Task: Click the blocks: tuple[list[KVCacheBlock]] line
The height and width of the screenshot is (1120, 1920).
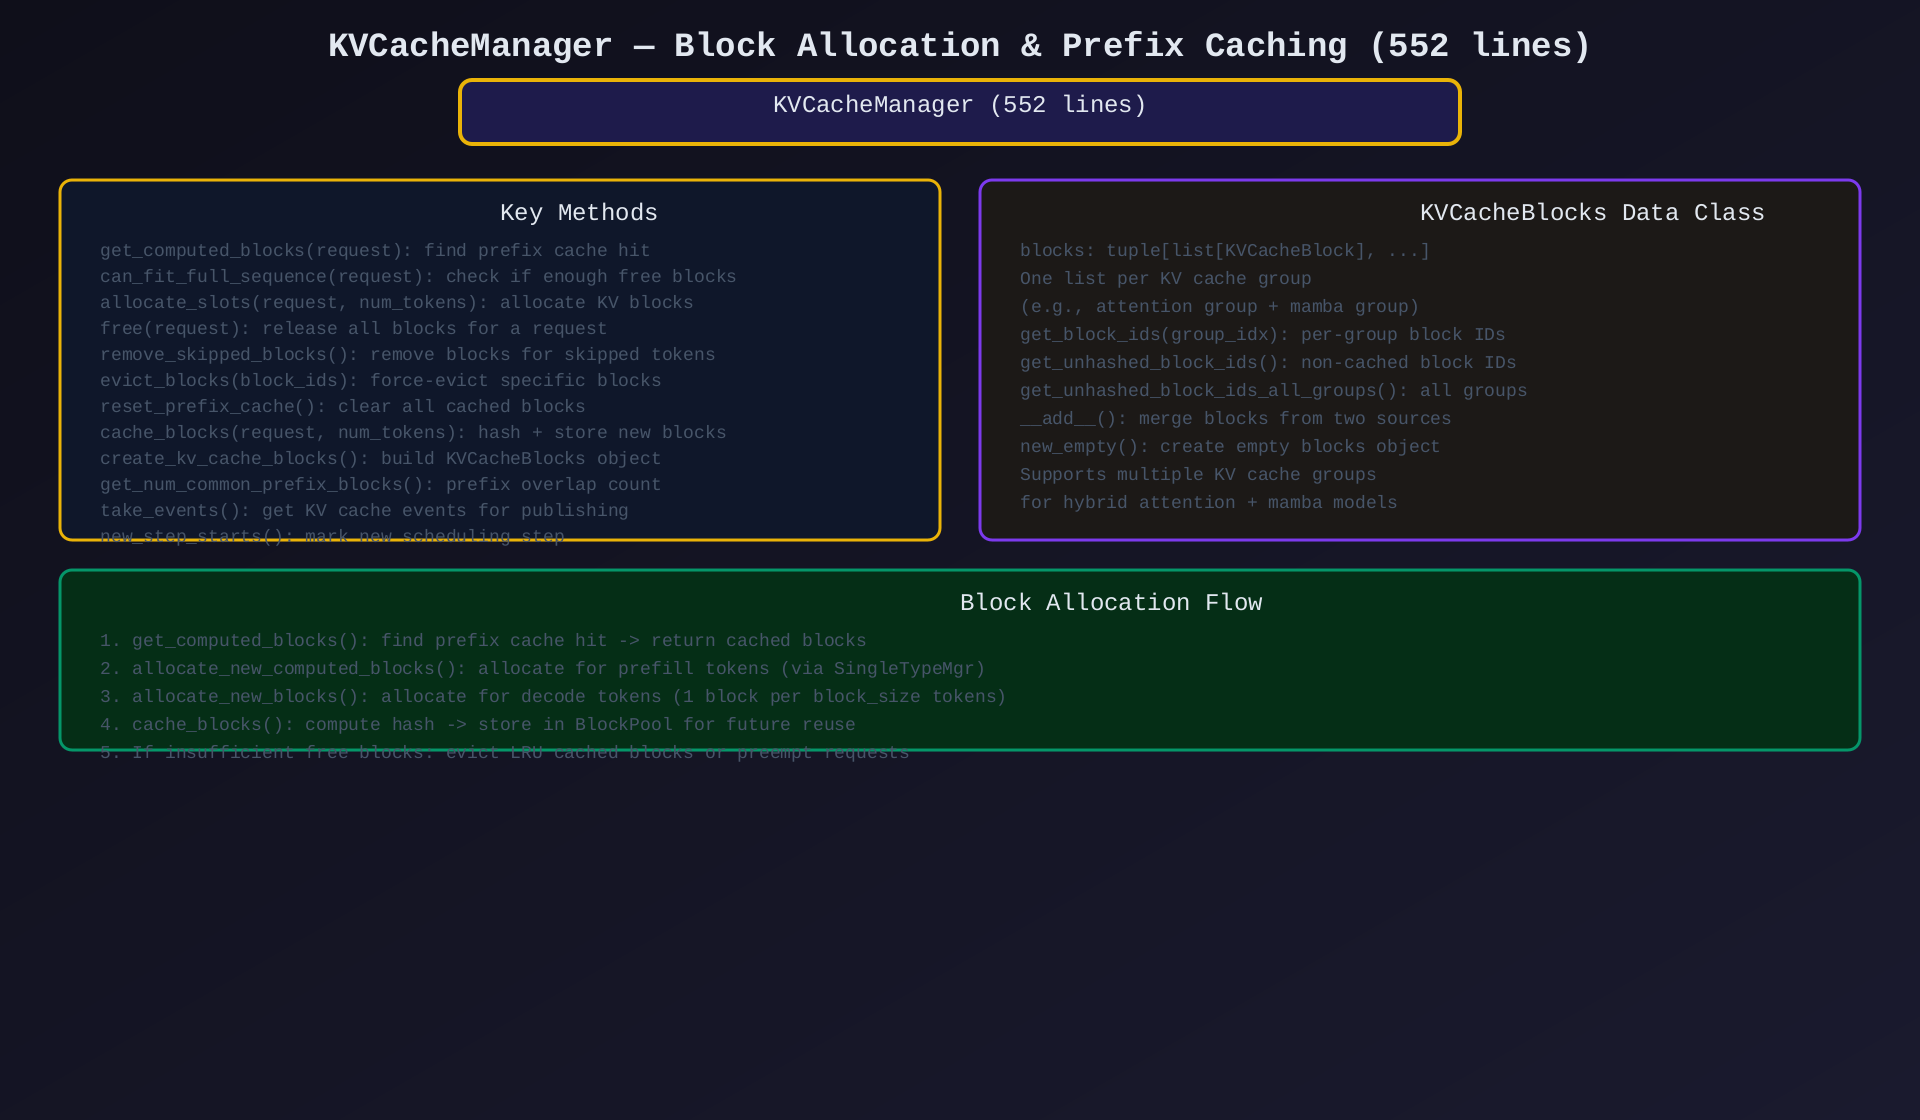Action: 1224,250
